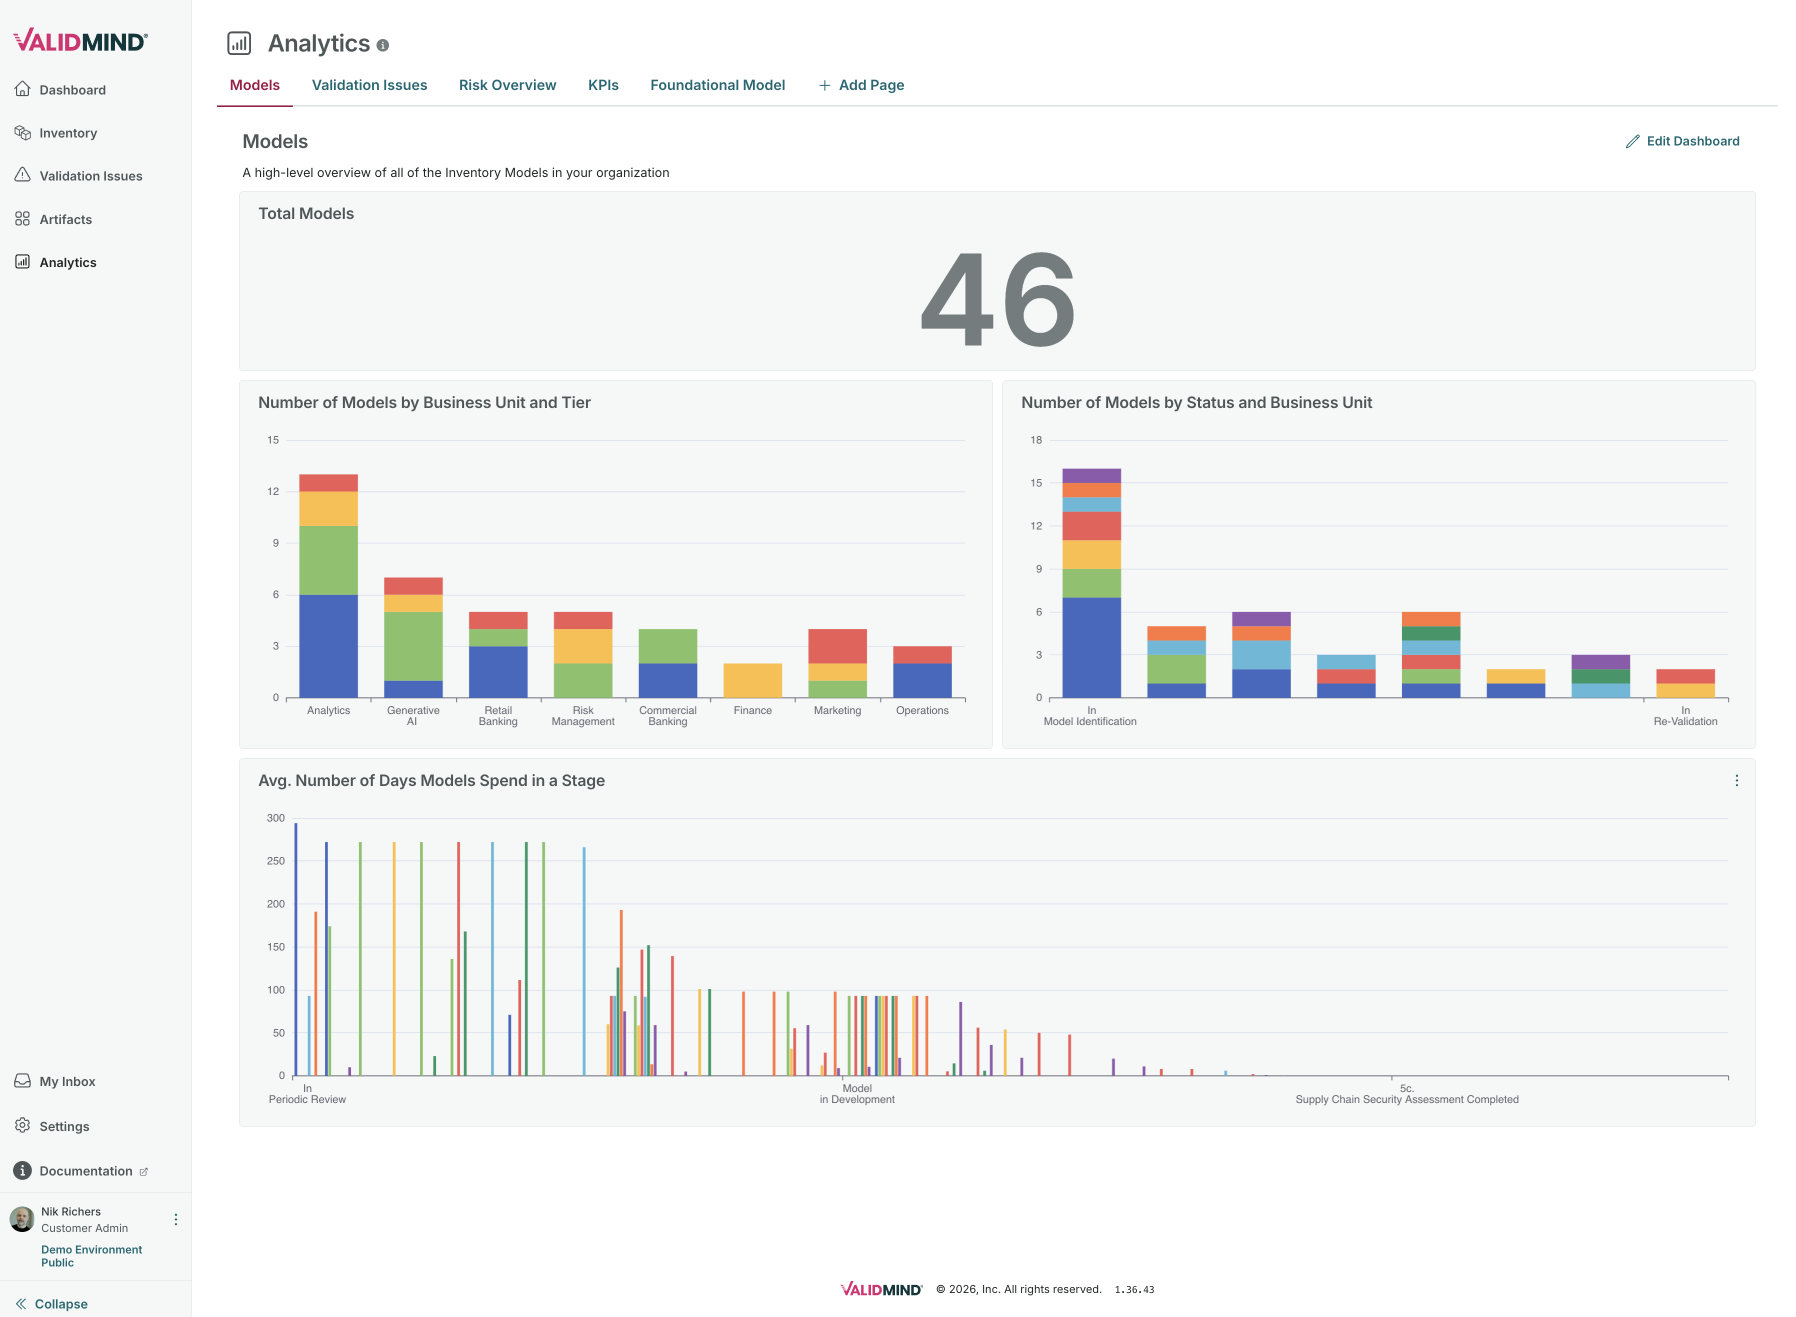
Task: Collapse the left sidebar
Action: pos(52,1303)
